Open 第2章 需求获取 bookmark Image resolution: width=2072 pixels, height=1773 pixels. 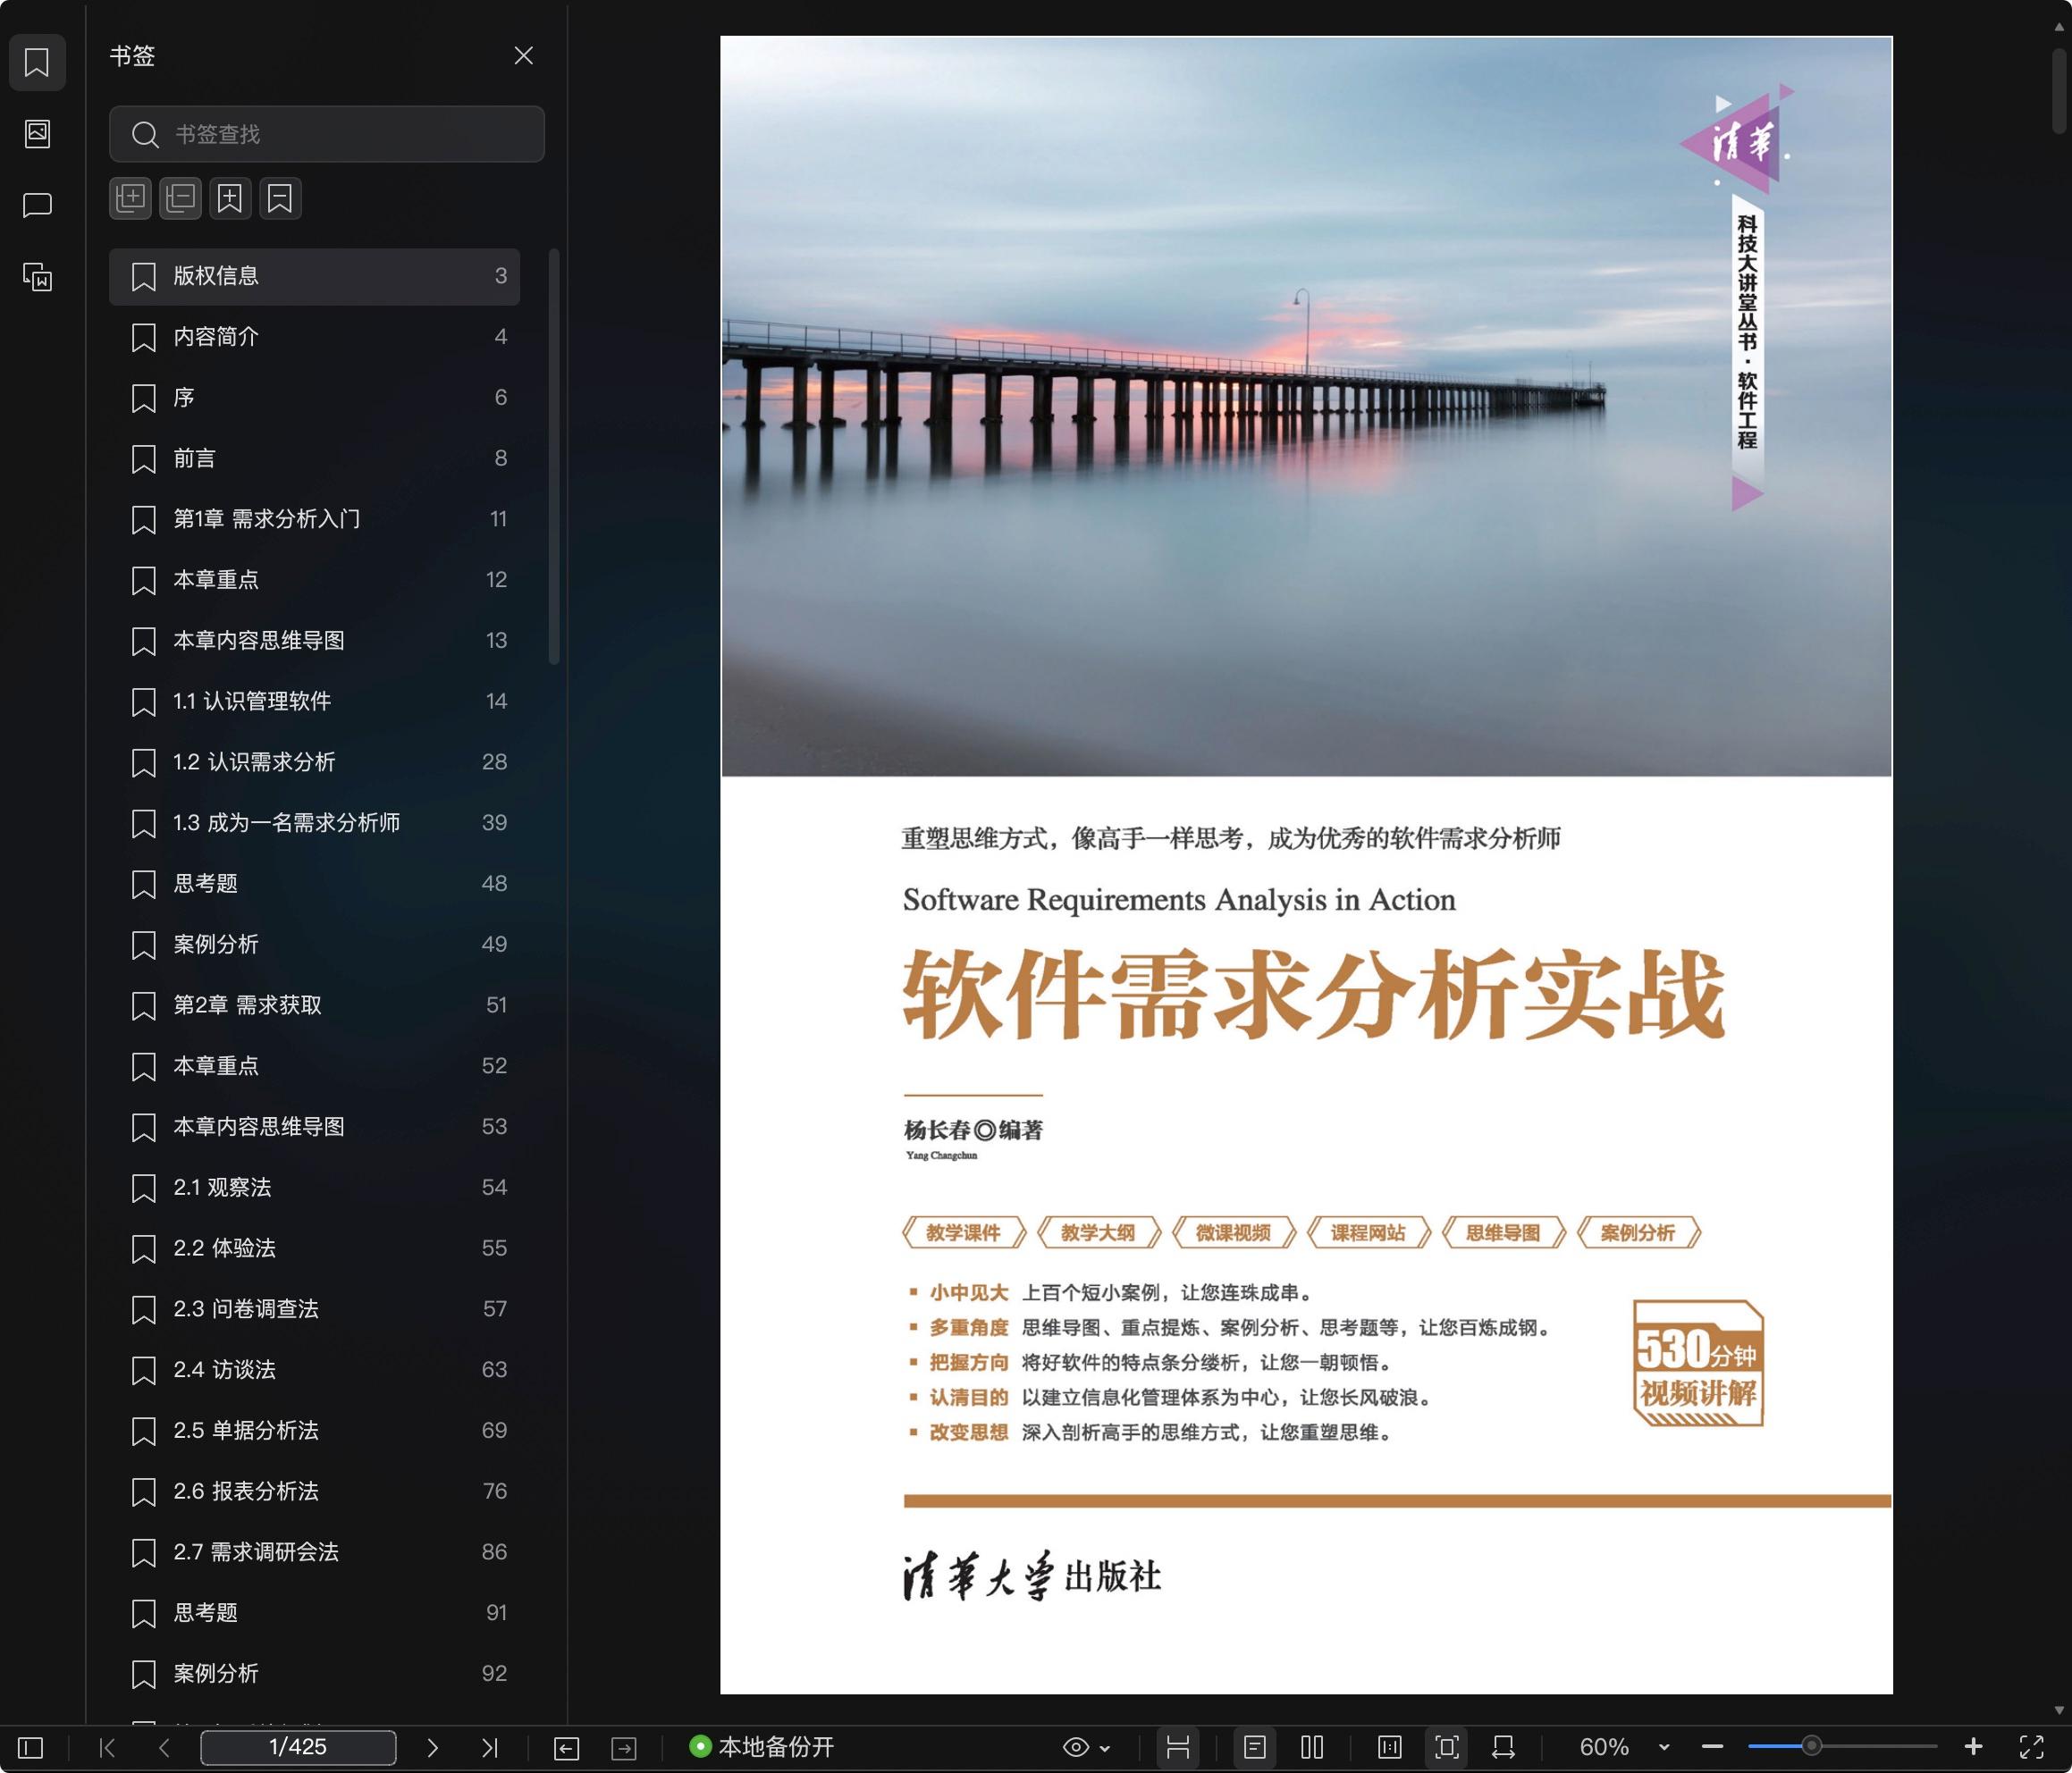coord(314,1005)
